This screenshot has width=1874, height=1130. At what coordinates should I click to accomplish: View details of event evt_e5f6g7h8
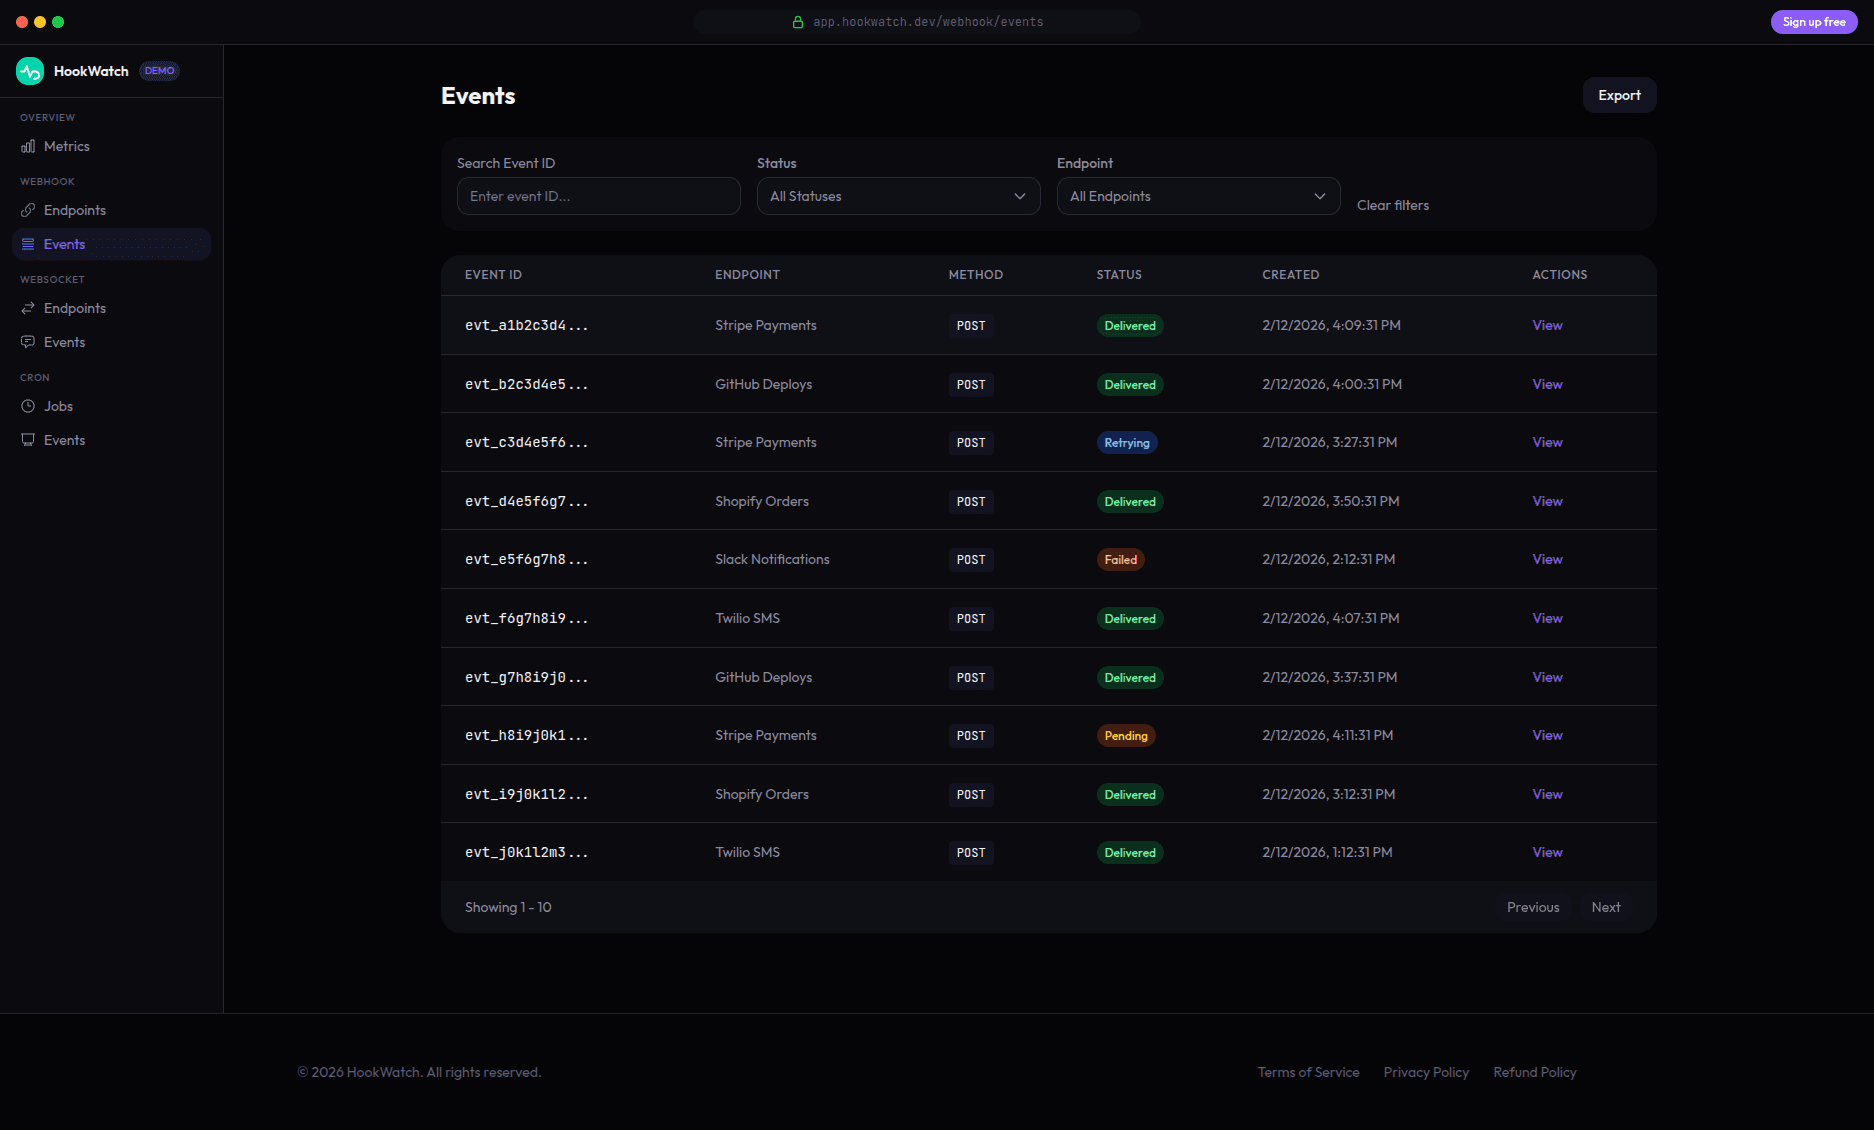point(1546,559)
